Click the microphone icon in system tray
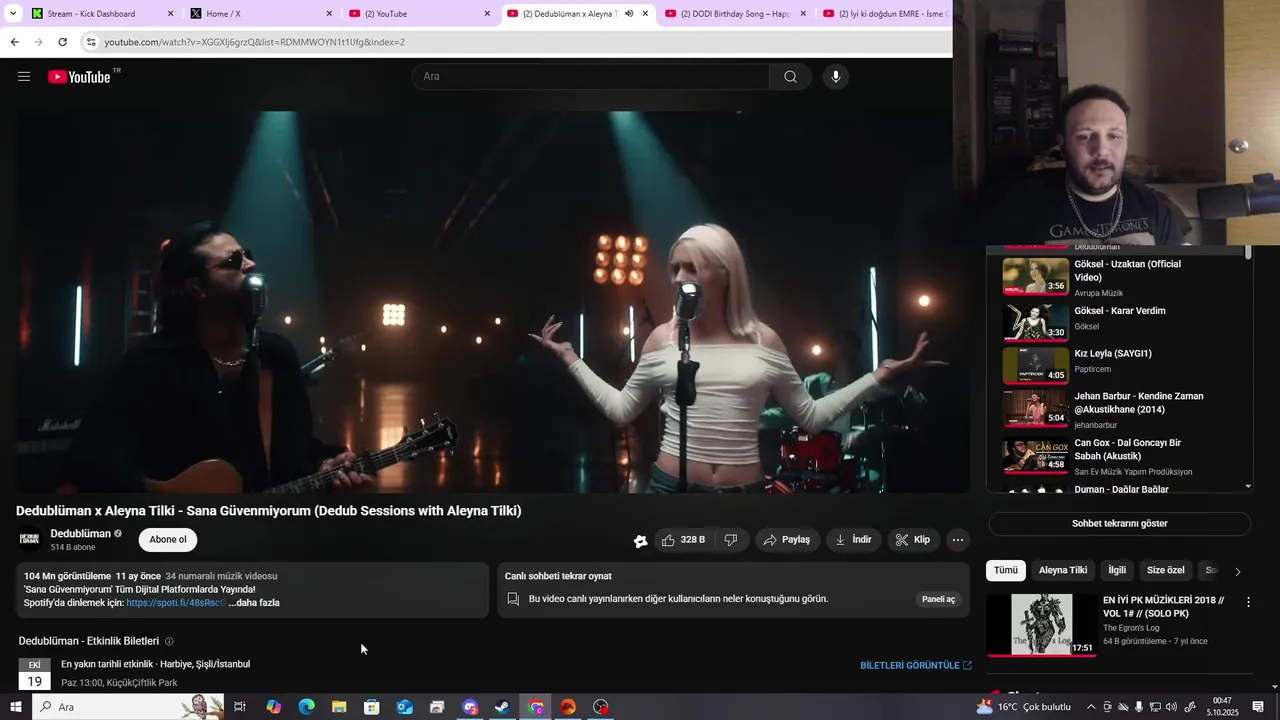 [1139, 707]
